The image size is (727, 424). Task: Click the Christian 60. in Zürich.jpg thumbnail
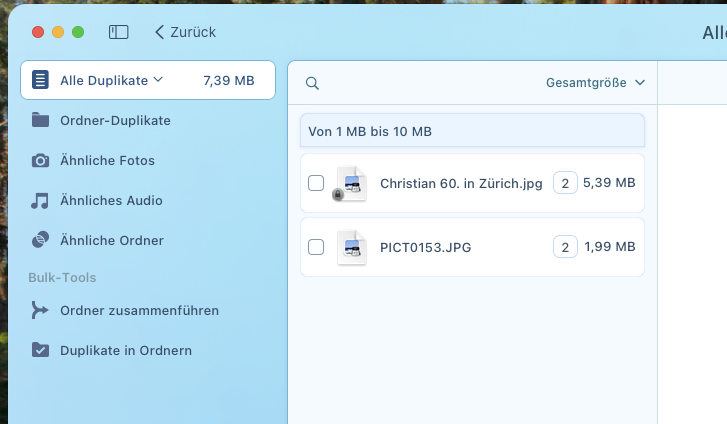351,184
